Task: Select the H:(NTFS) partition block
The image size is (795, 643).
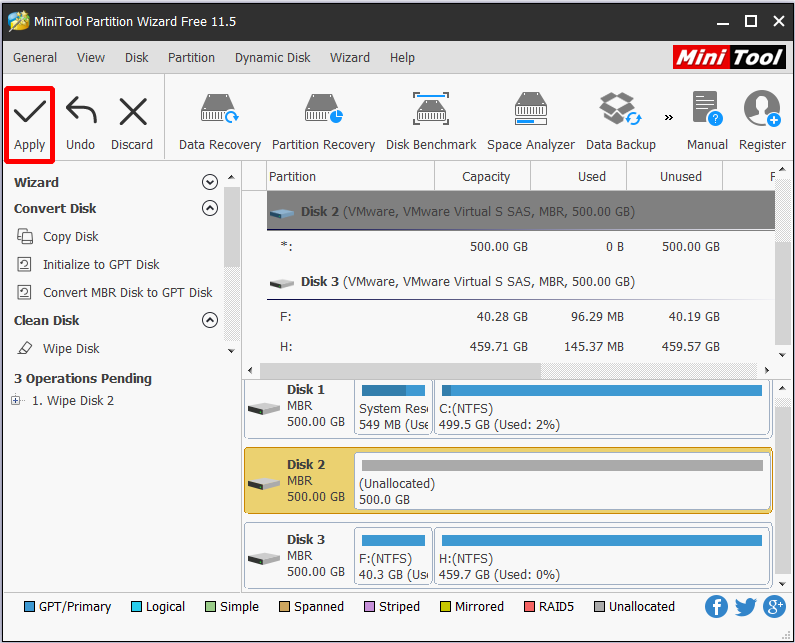Action: coord(602,557)
